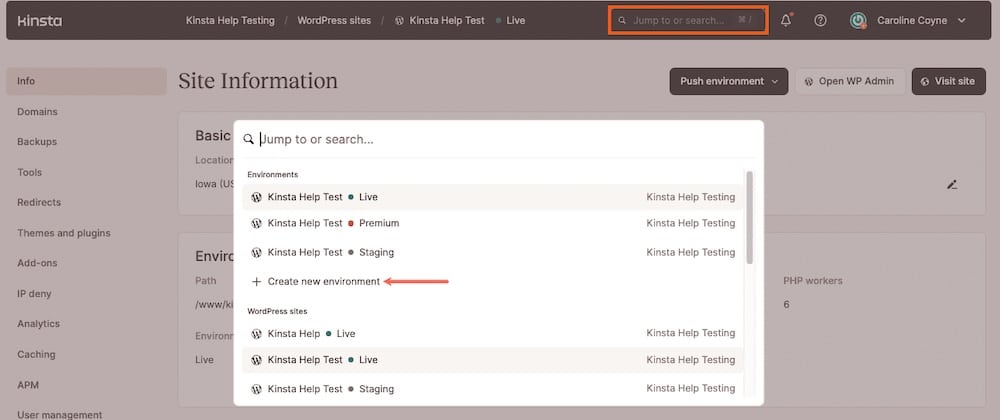Click the top bar search field
The width and height of the screenshot is (1000, 420).
click(688, 20)
